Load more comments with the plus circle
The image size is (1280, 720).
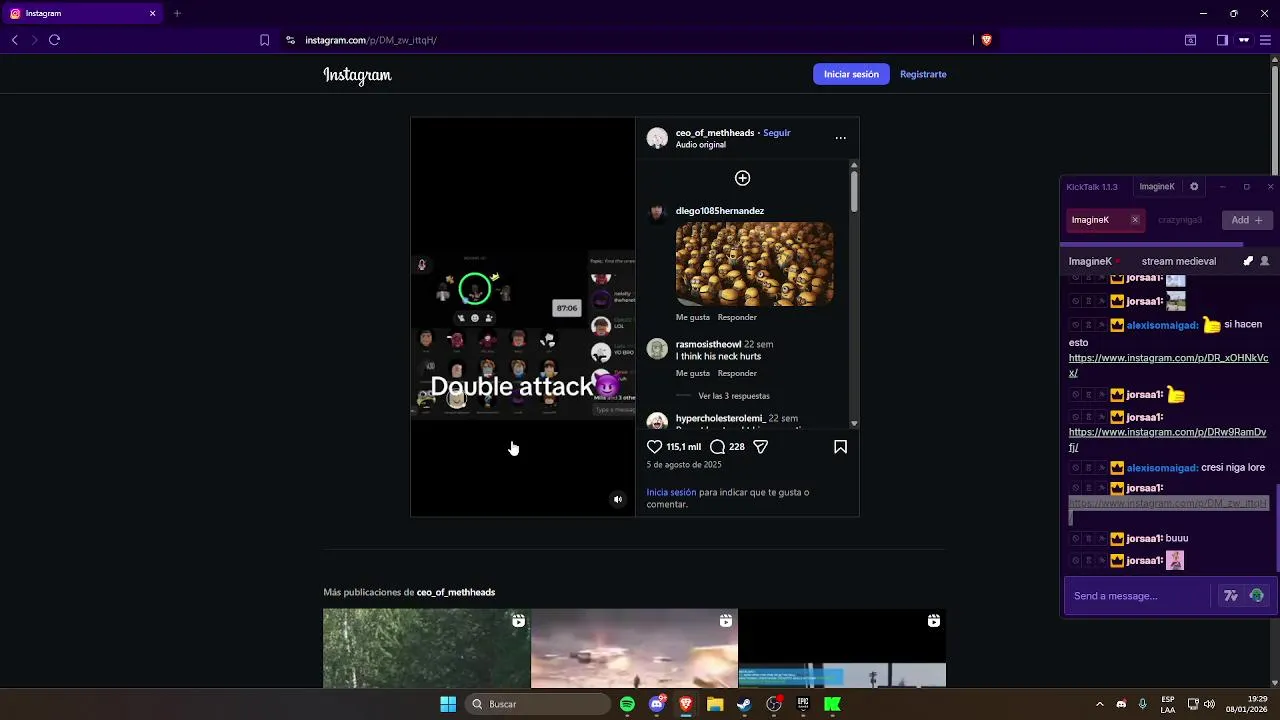click(742, 178)
